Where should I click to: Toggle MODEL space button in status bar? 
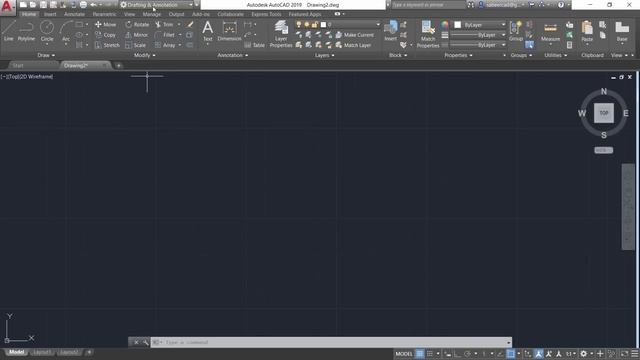(404, 353)
